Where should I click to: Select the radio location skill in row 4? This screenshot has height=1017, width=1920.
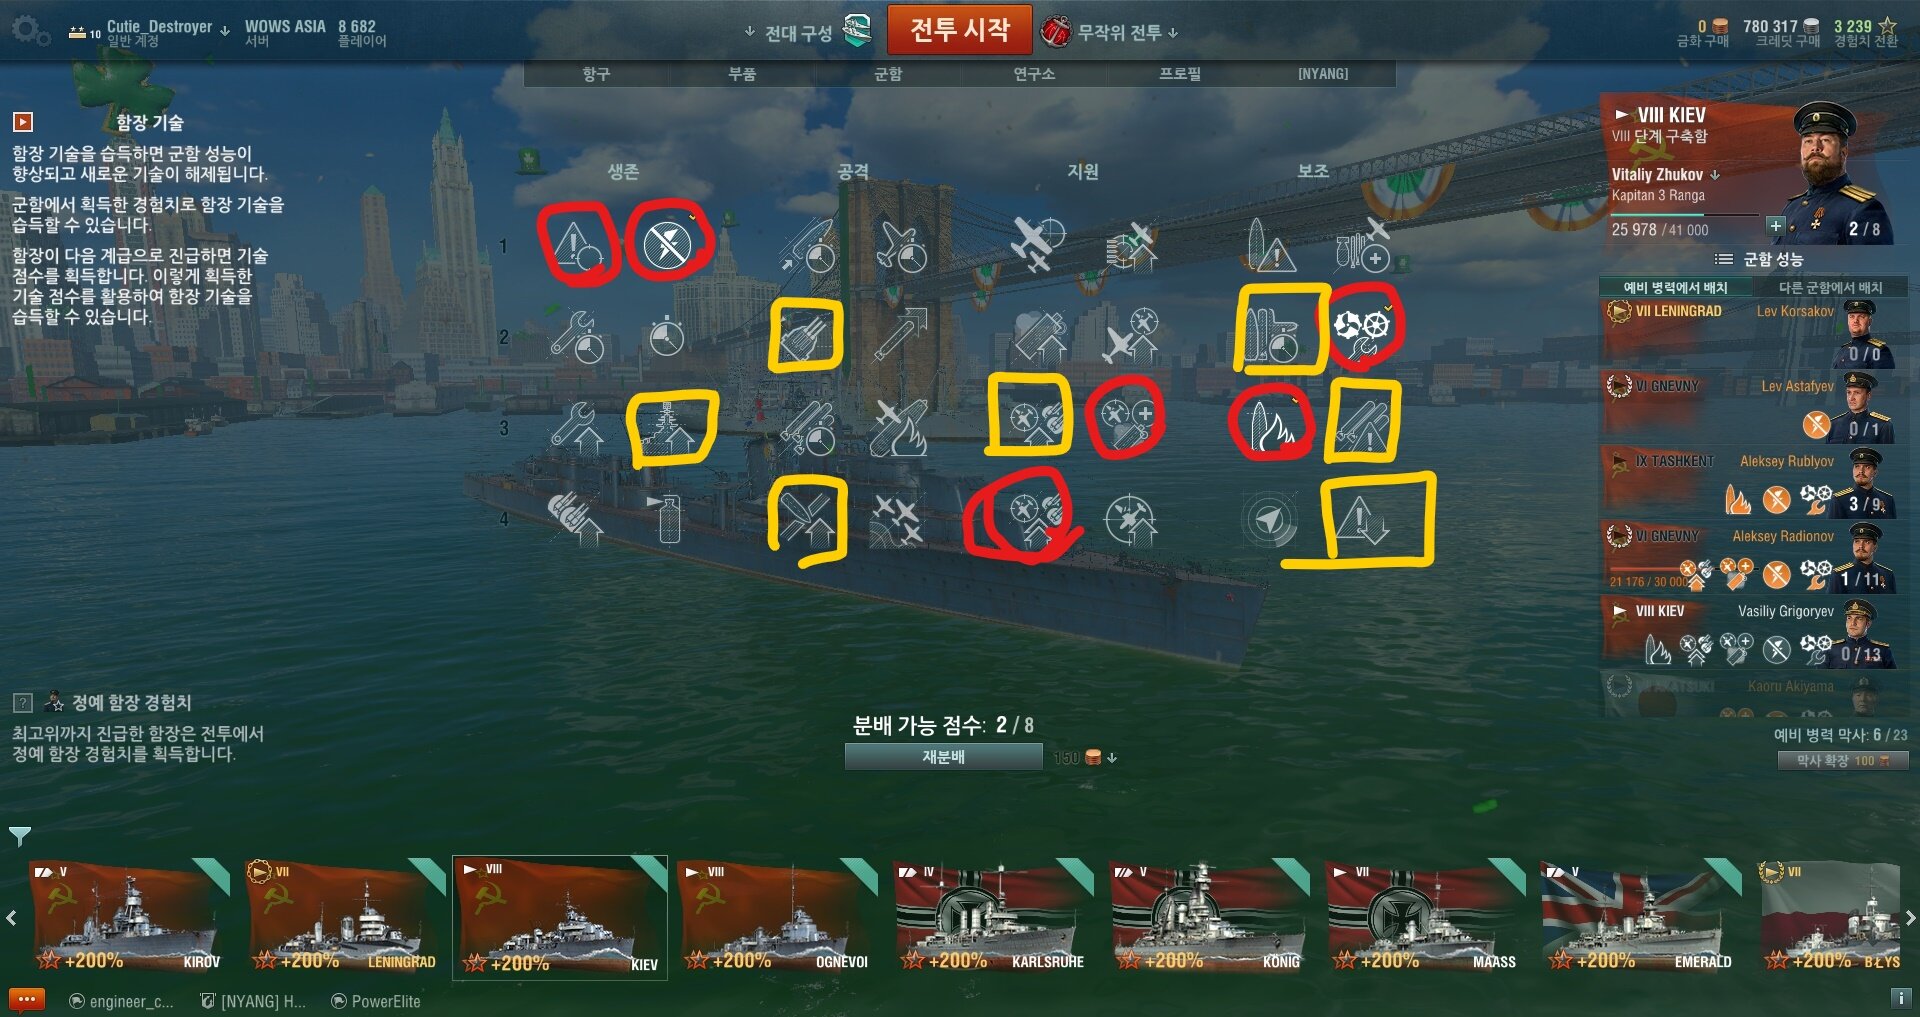coord(1270,521)
